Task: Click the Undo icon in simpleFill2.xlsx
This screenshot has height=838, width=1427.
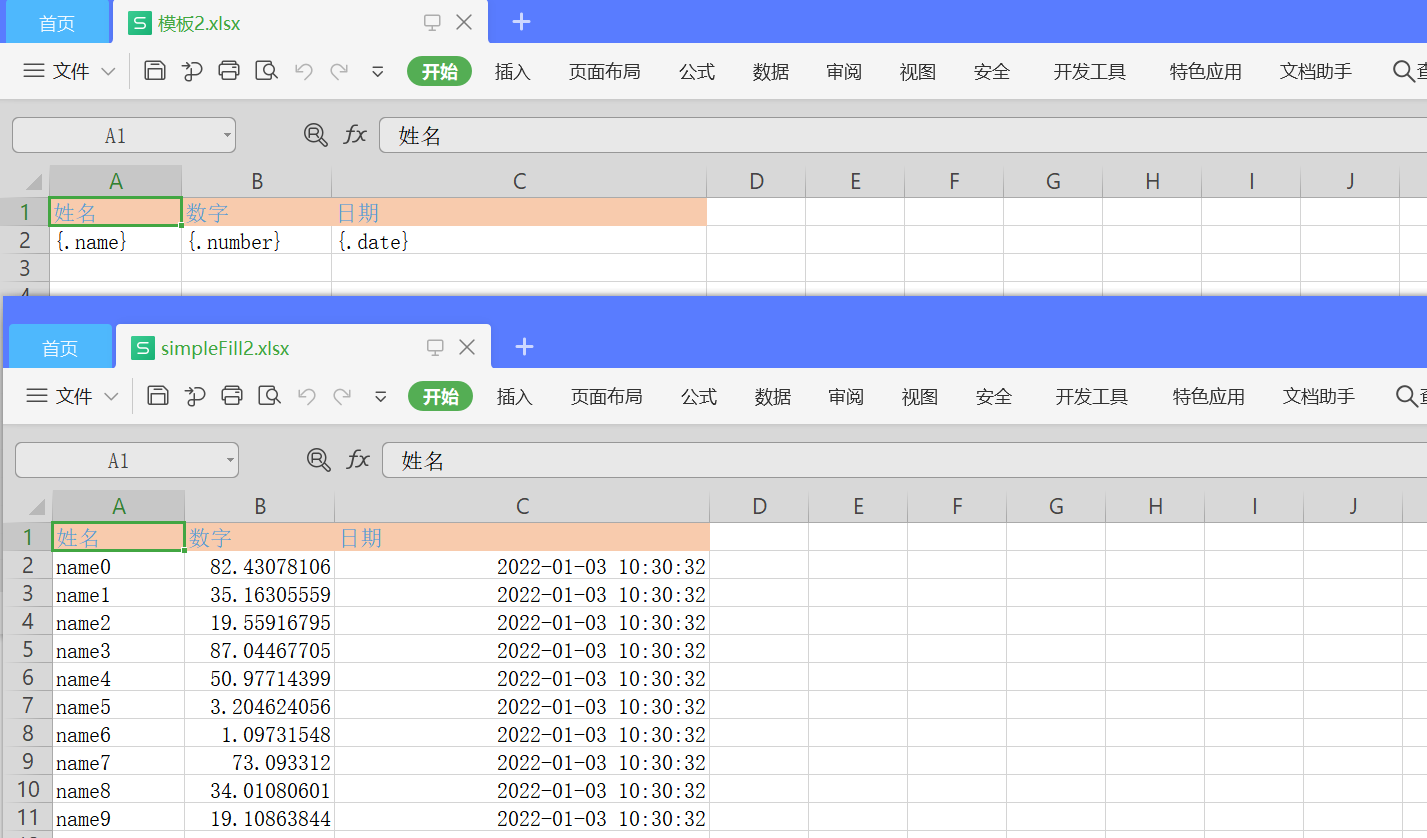Action: tap(306, 396)
